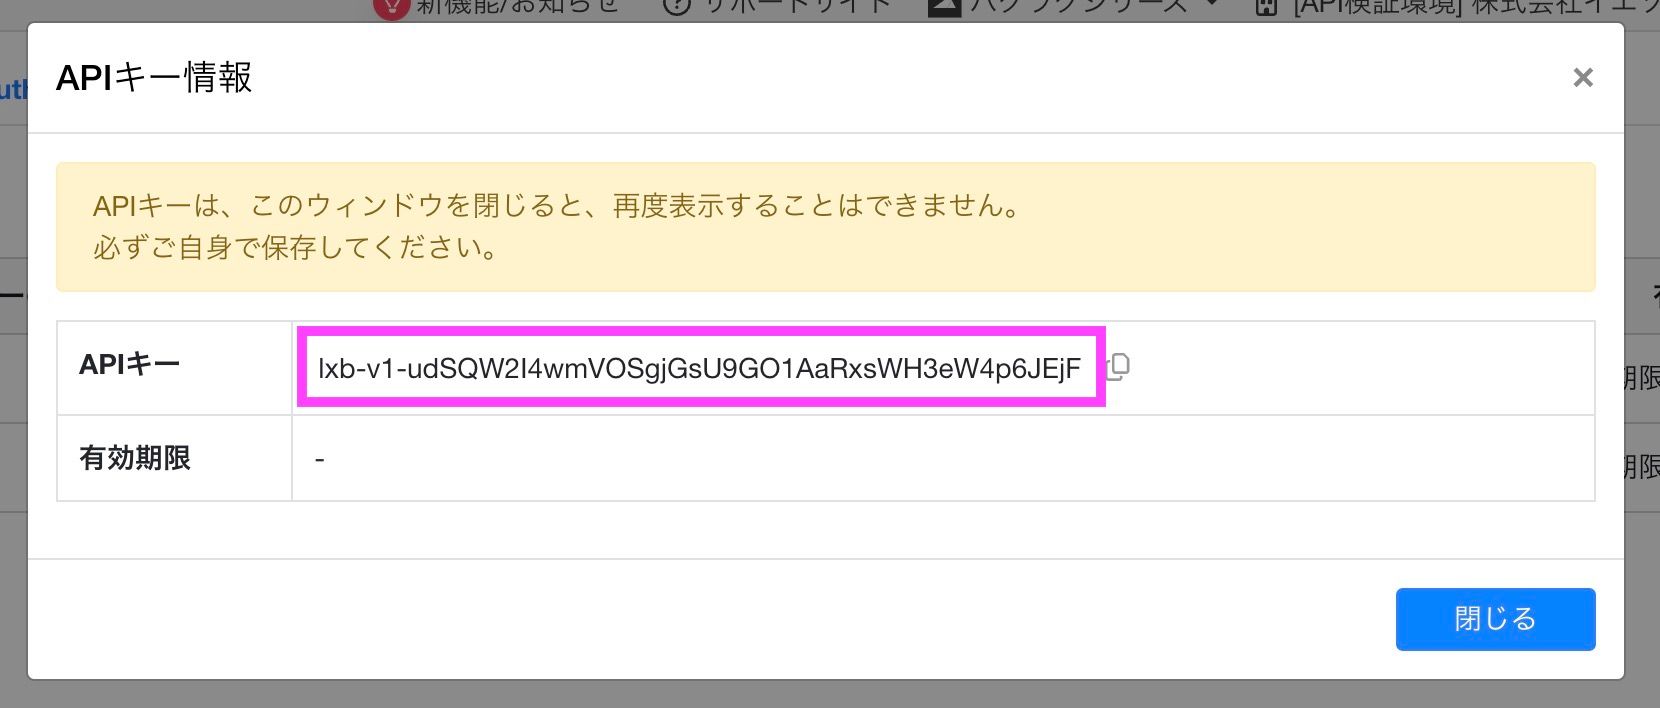Click the 有効期限 value dash
The image size is (1660, 708).
(x=319, y=460)
